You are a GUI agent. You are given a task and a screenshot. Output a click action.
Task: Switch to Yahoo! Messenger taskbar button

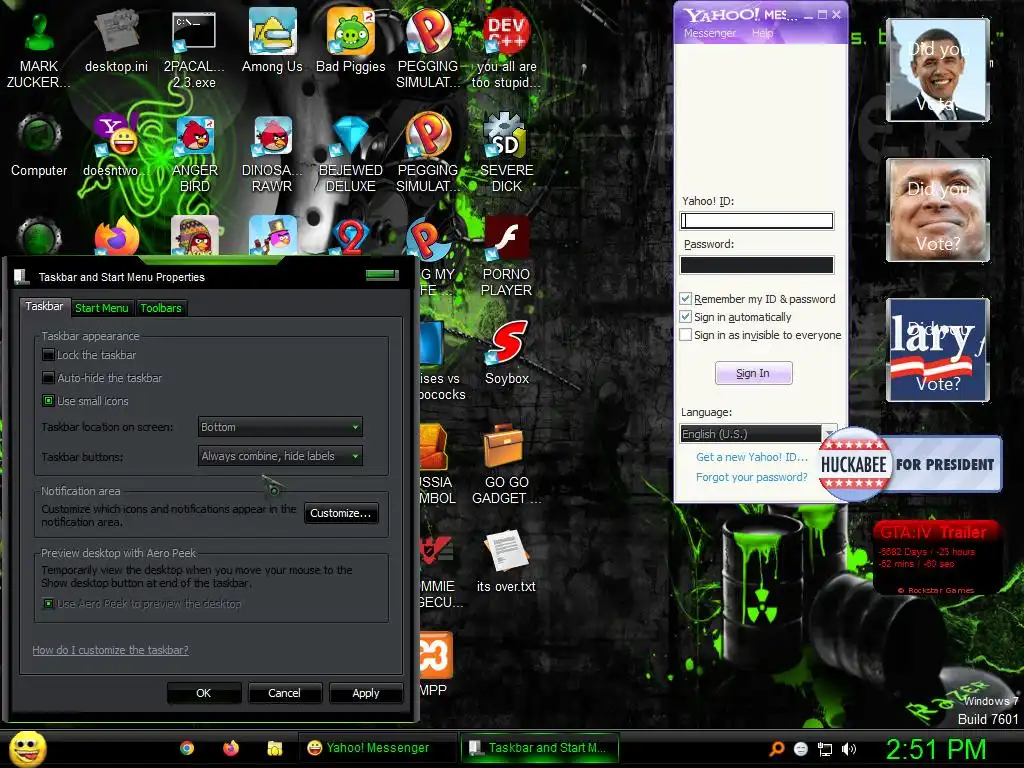tap(377, 748)
